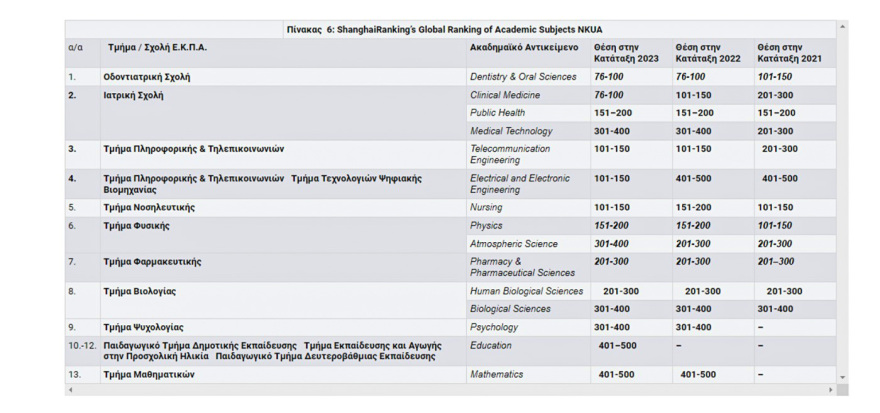Click the 'Telecommunication Engineering' subject cell
The image size is (880, 413).
[x=510, y=154]
